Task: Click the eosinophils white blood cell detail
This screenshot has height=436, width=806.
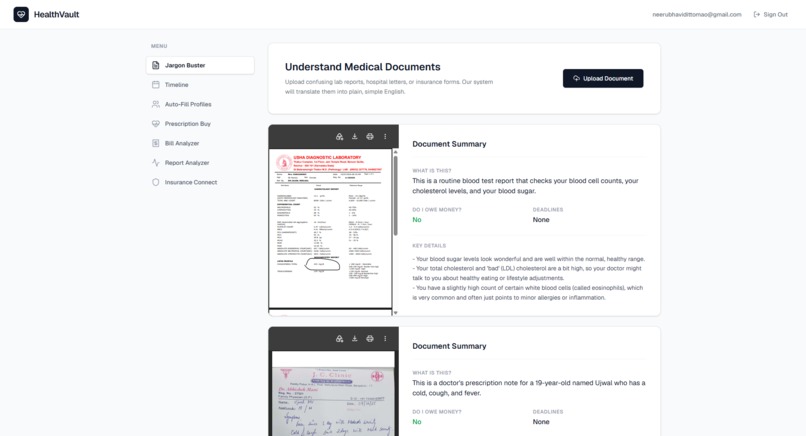Action: (527, 293)
